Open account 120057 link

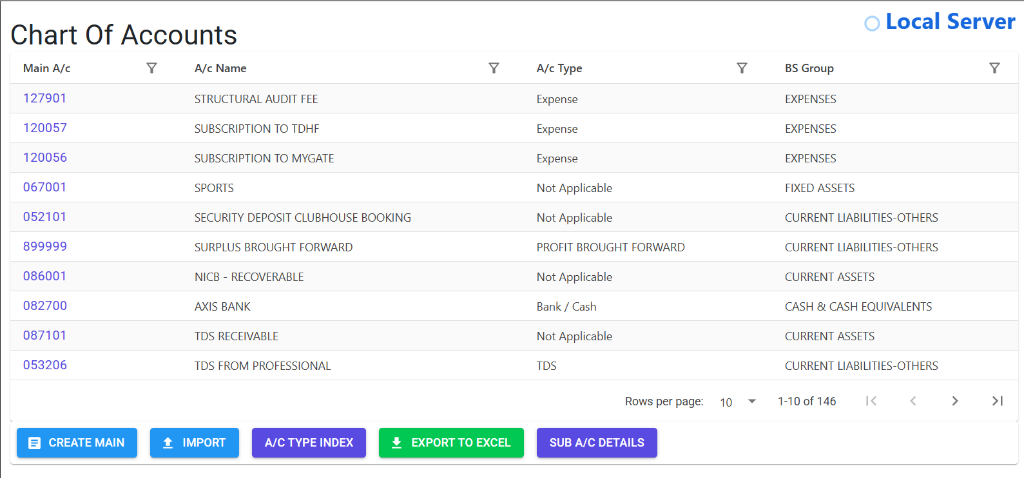pyautogui.click(x=45, y=128)
